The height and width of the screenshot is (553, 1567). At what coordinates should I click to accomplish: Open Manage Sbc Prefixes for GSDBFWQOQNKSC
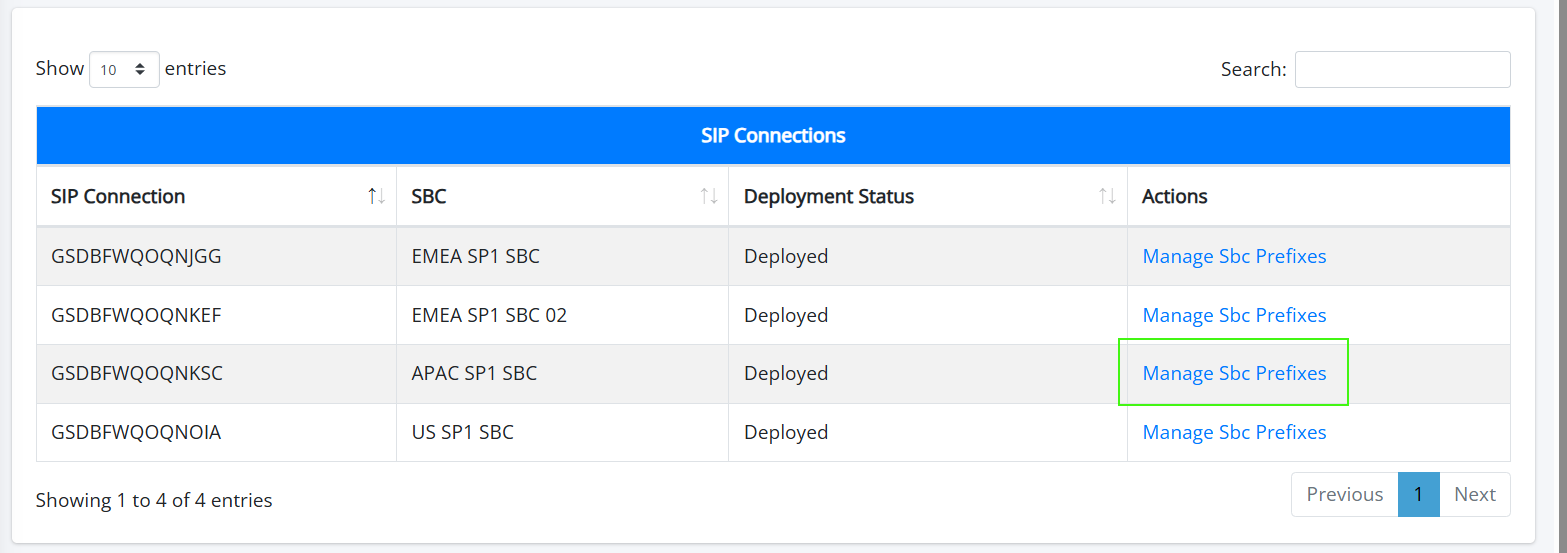[1234, 373]
